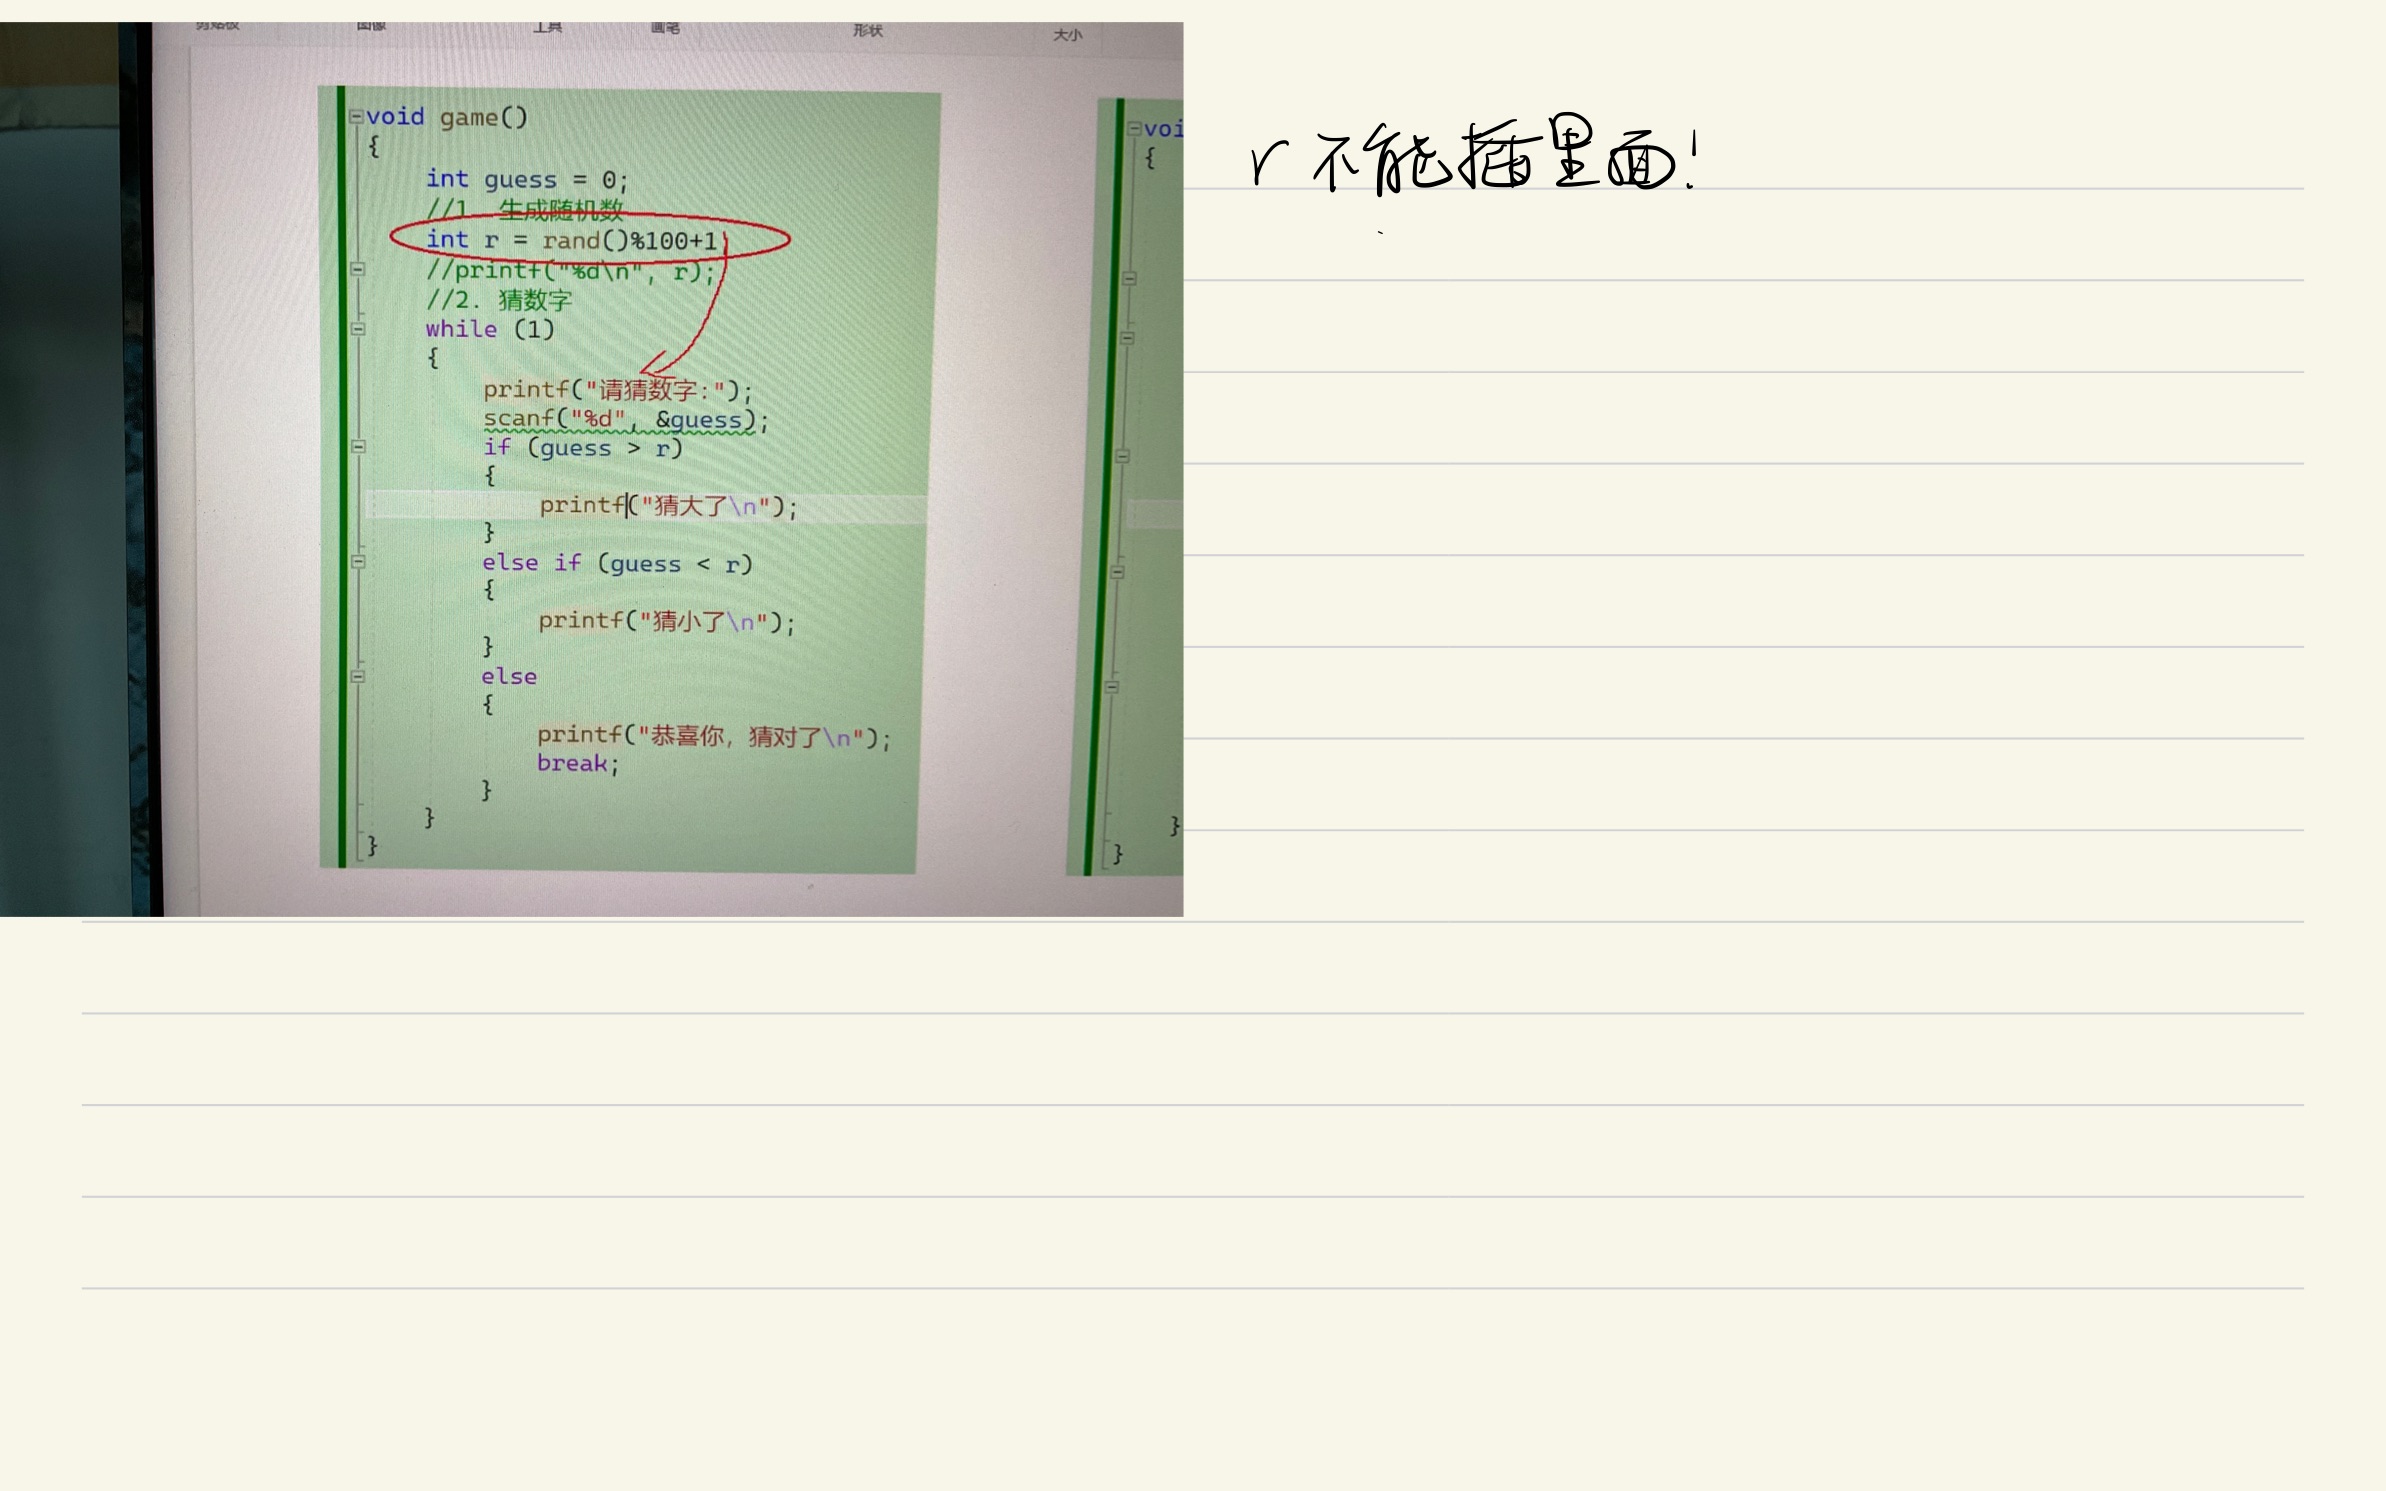Click the 'int guess = 0;' declaration line
2386x1491 pixels.
526,180
